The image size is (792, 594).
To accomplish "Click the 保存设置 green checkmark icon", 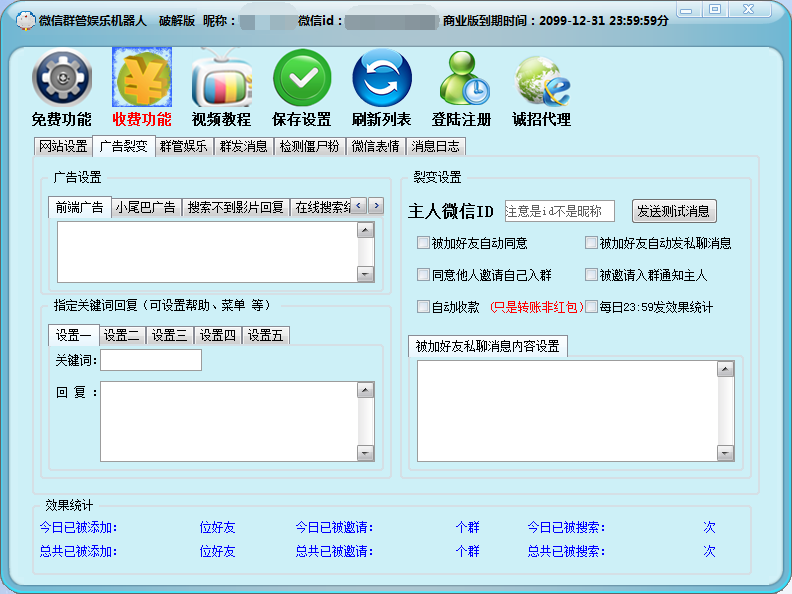I will [x=302, y=78].
